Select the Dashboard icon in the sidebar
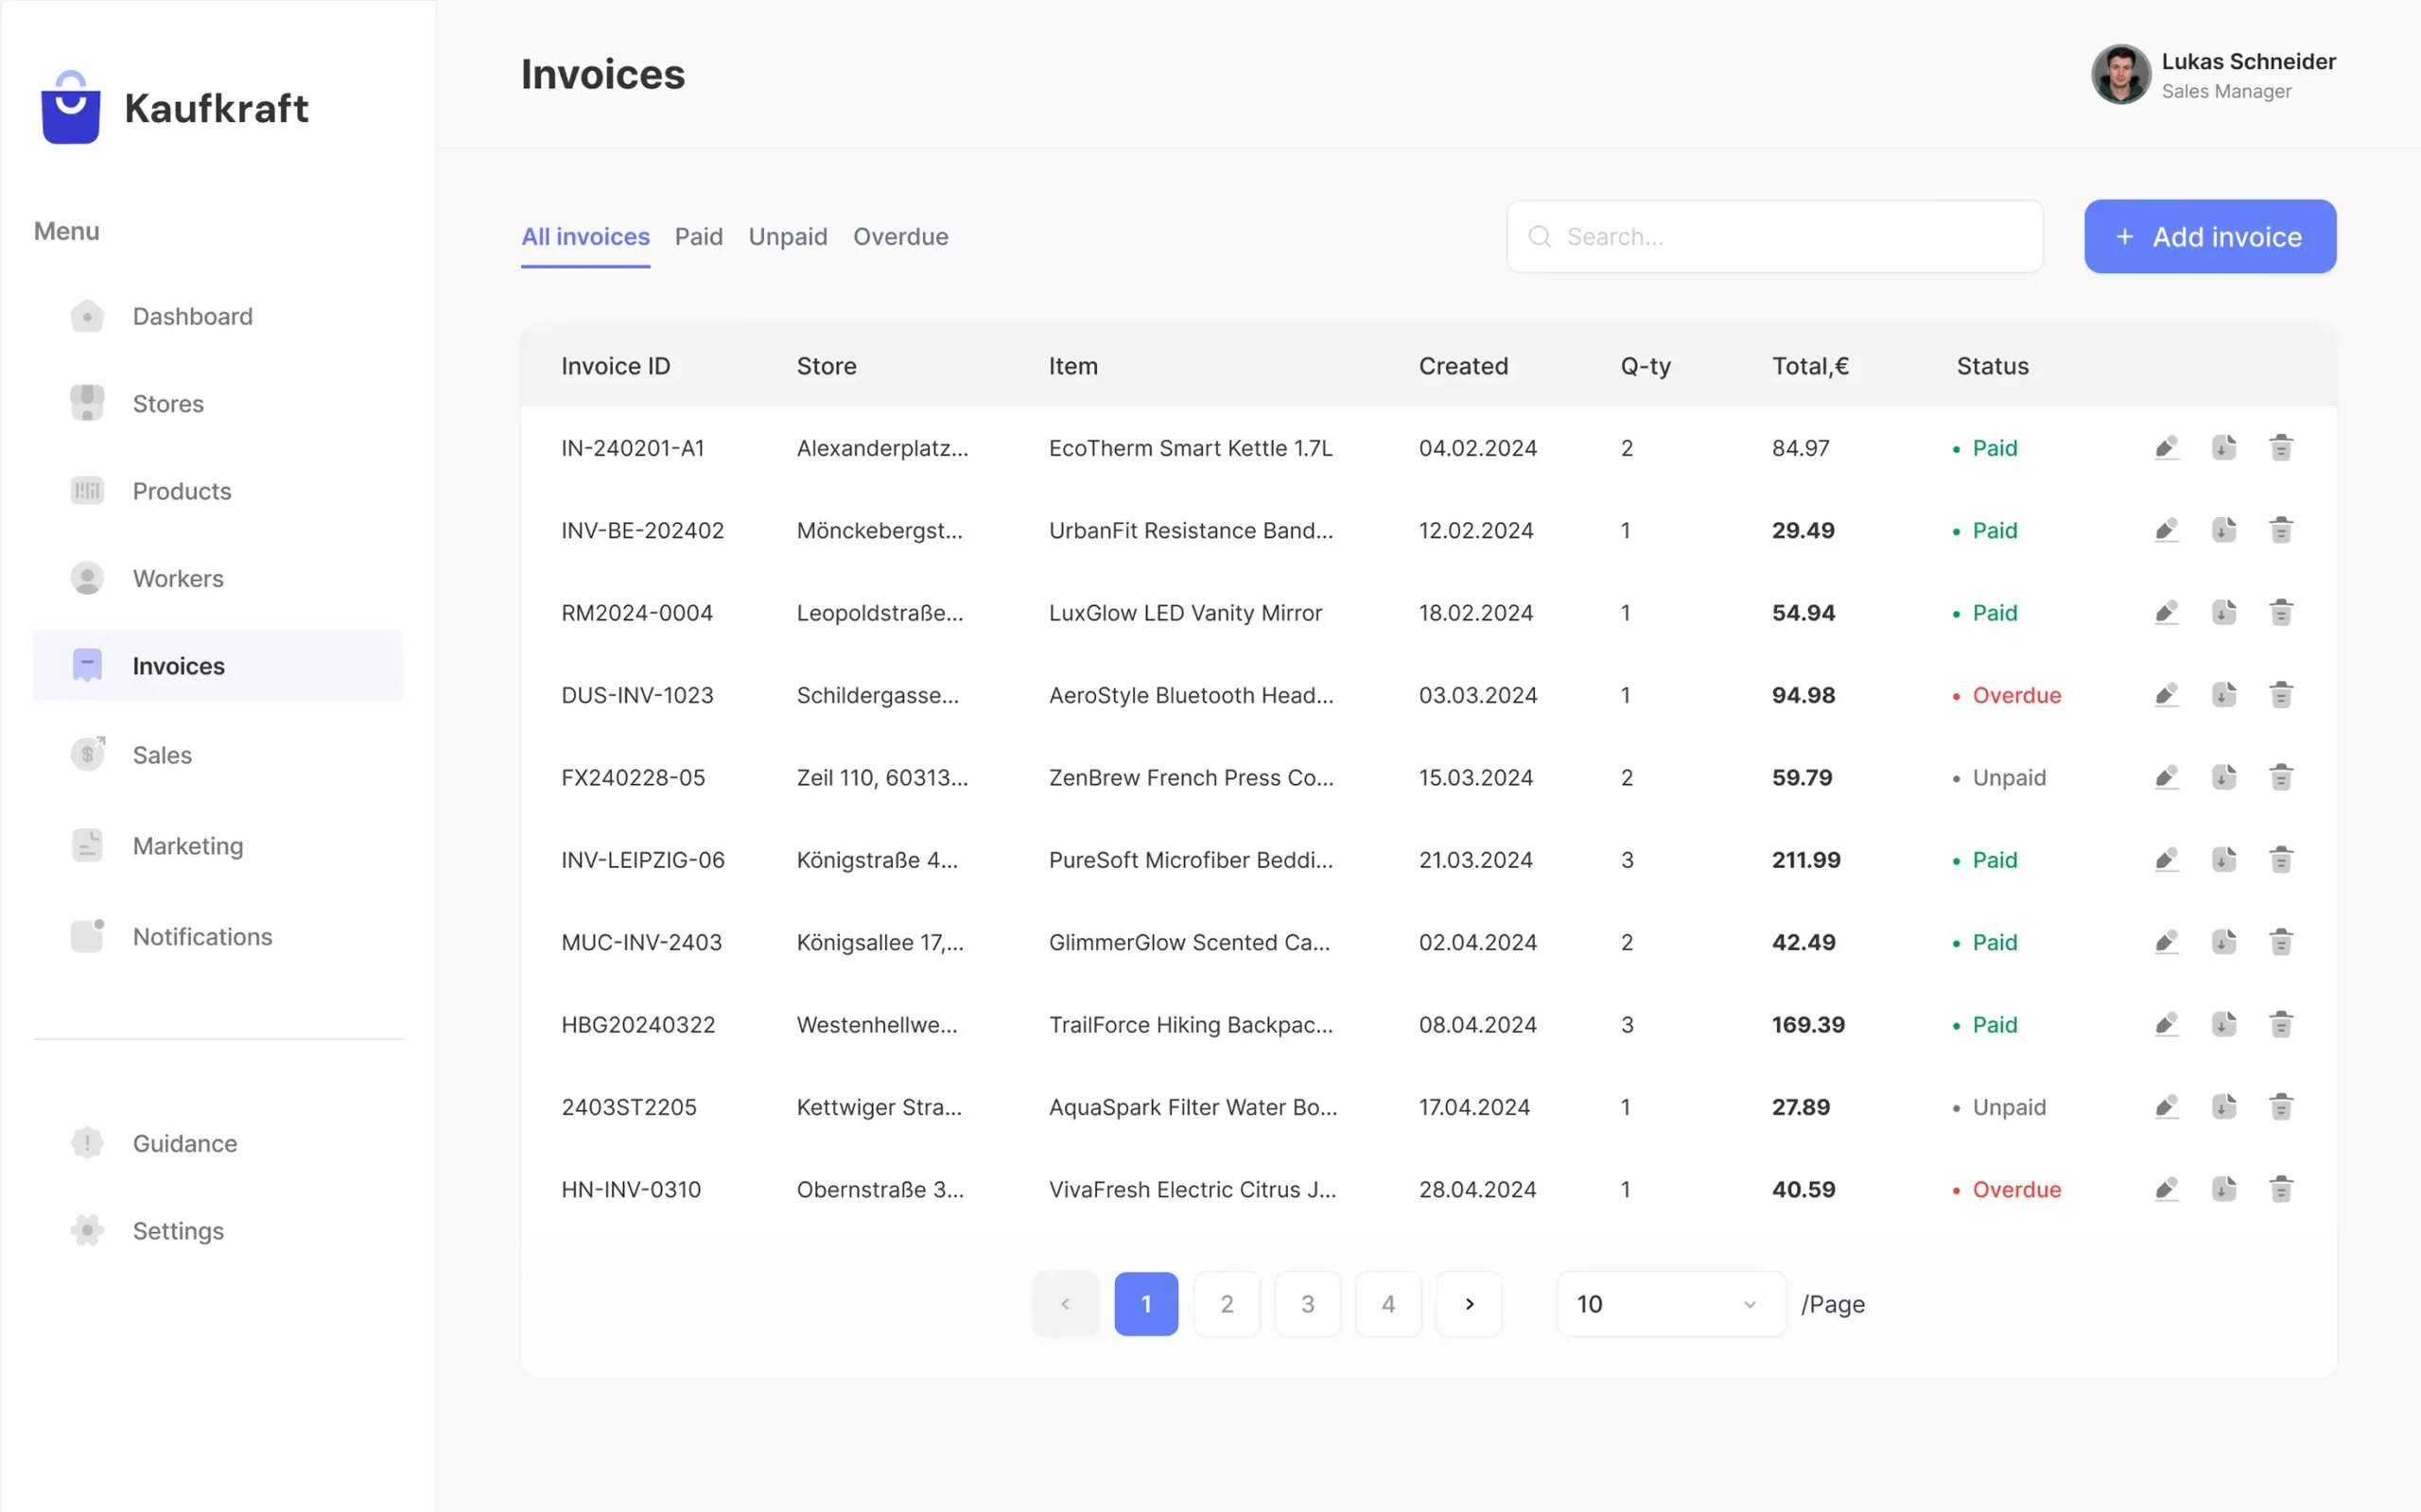The width and height of the screenshot is (2421, 1512). [88, 316]
